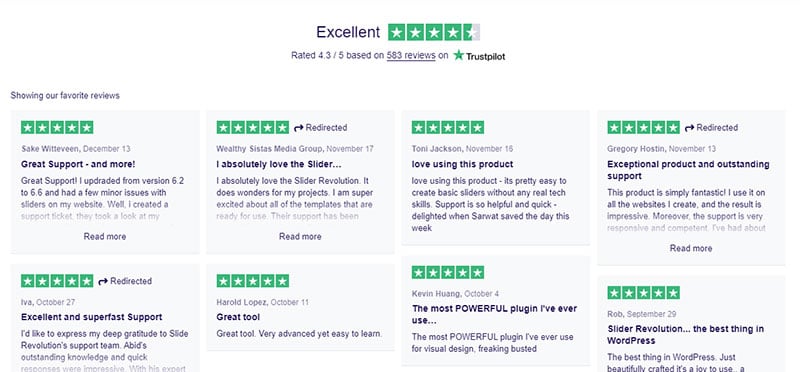
Task: Select the 'Great tool' review card
Action: 300,307
